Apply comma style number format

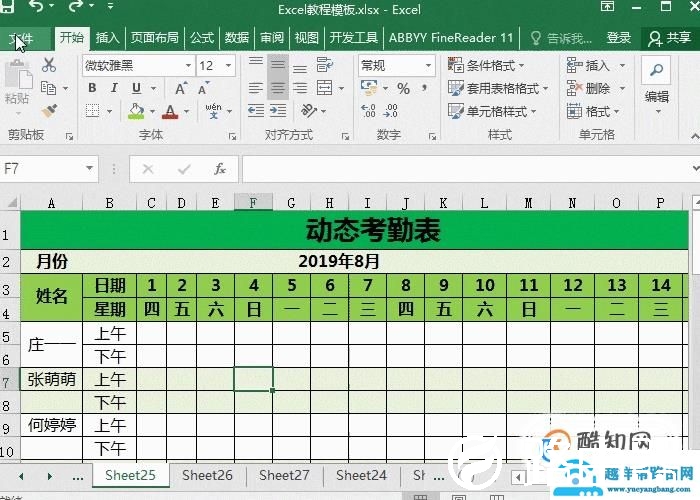425,88
